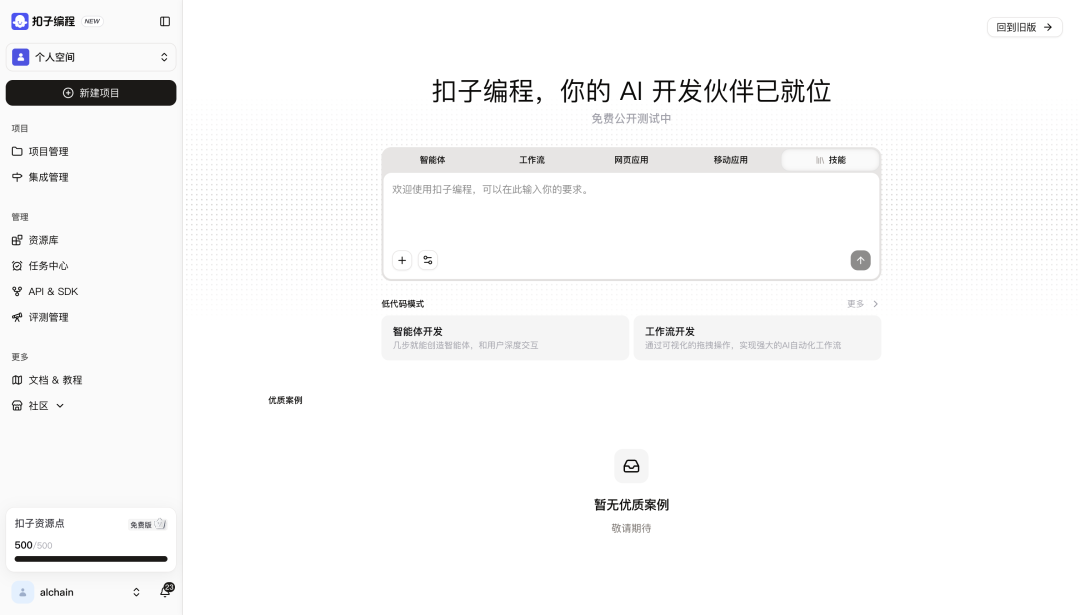Open the settings sliders icon in prompt box
The image size is (1080, 615).
[428, 260]
